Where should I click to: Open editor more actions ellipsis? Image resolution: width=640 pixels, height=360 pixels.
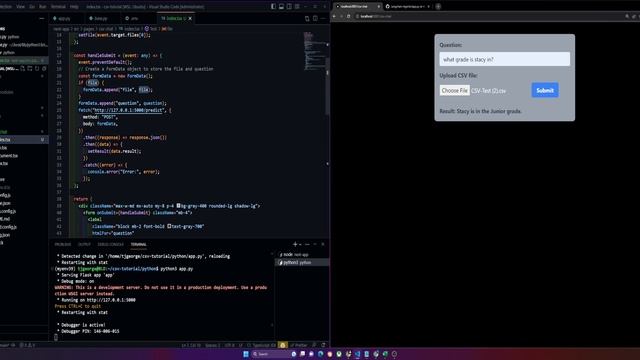point(323,18)
